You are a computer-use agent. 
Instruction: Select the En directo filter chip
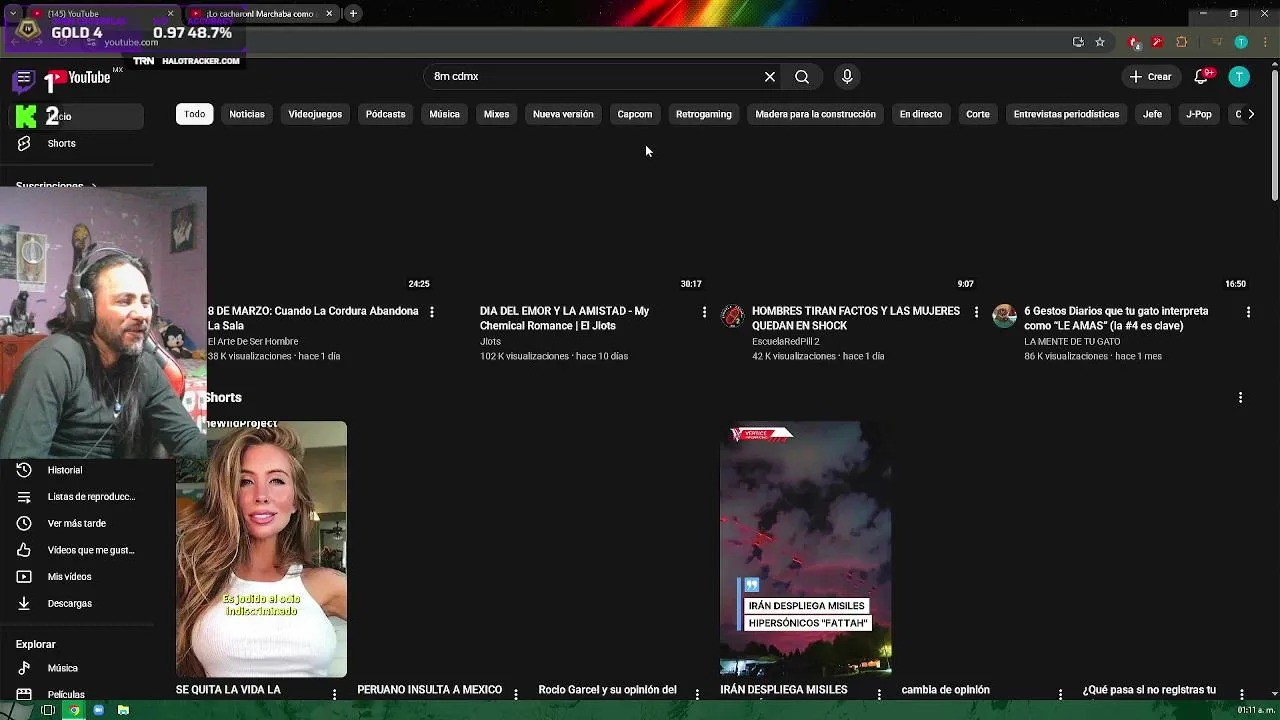point(921,114)
